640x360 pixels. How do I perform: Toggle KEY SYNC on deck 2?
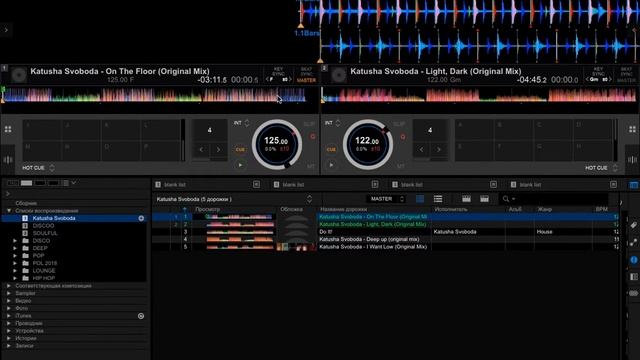(598, 71)
